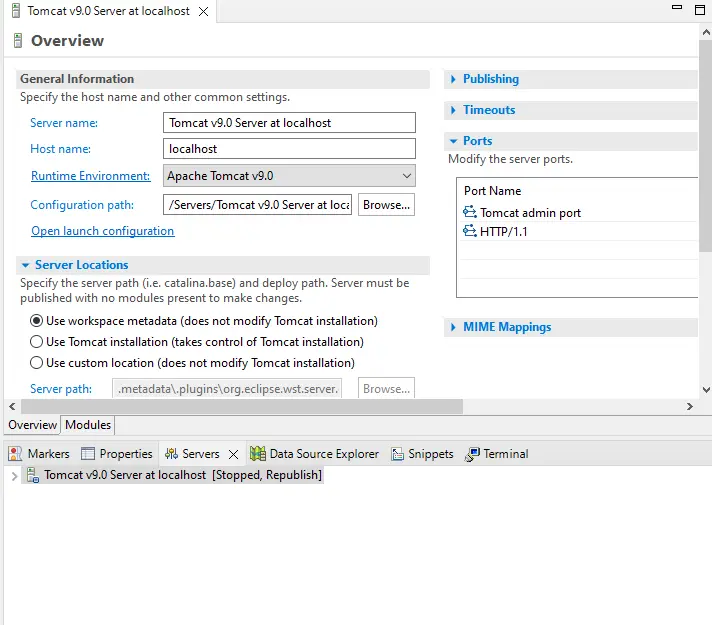The image size is (712, 625).
Task: Switch to the Modules tab
Action: pos(88,425)
